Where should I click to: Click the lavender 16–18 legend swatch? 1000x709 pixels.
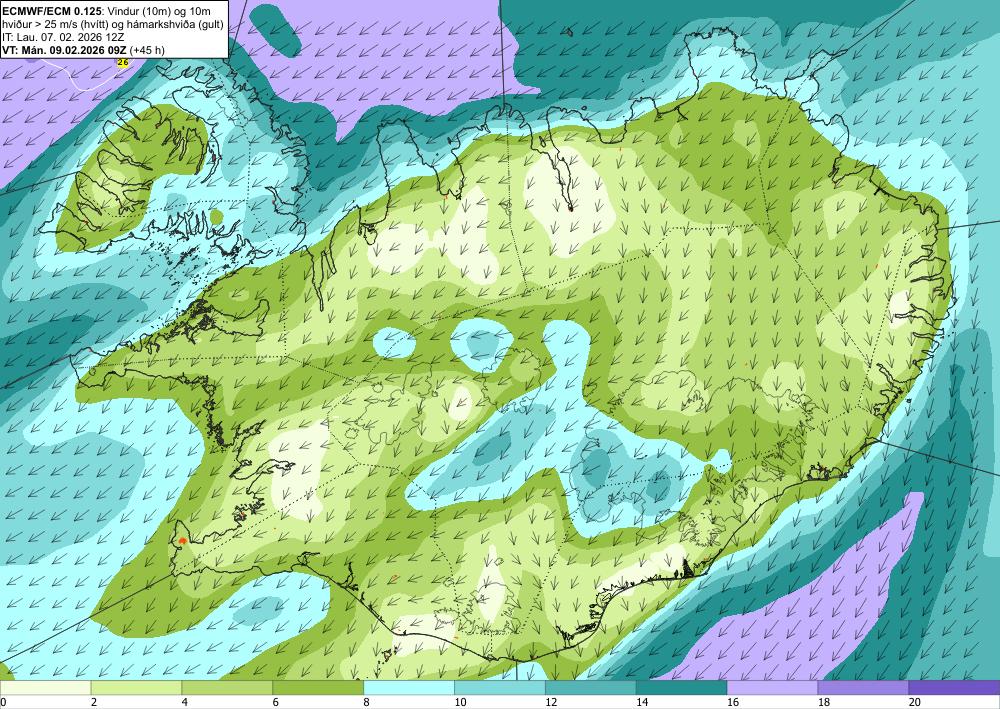tap(772, 687)
